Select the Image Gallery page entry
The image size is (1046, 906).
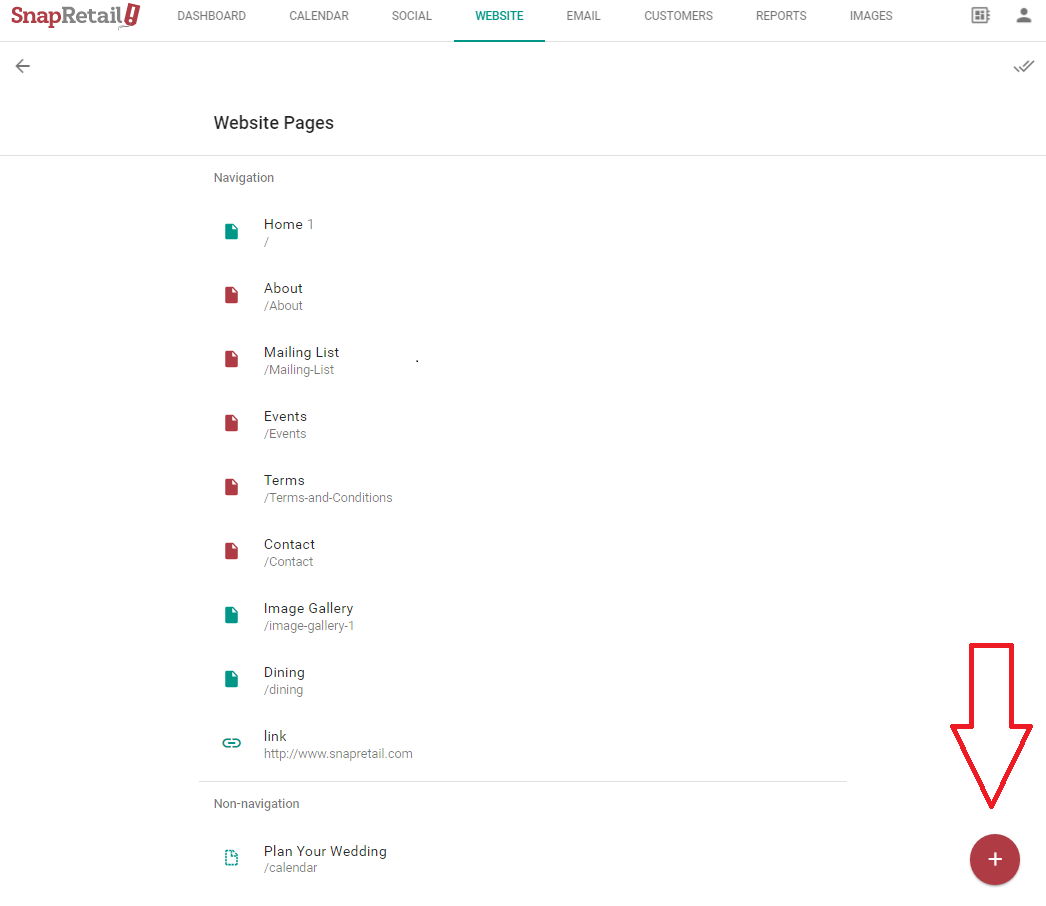pos(308,616)
